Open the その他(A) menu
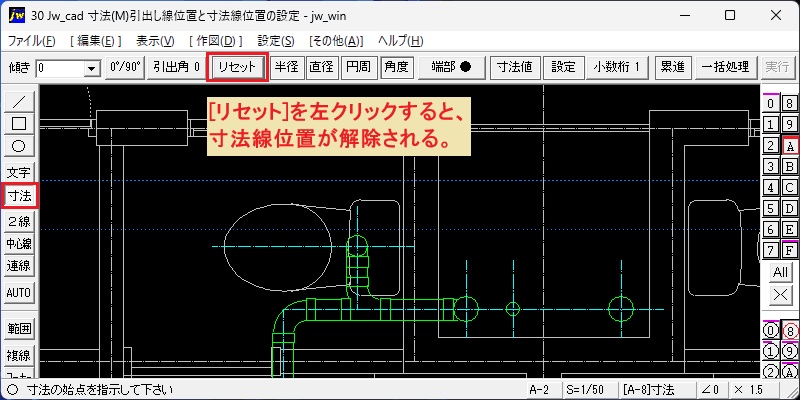800x400 pixels. coord(336,41)
